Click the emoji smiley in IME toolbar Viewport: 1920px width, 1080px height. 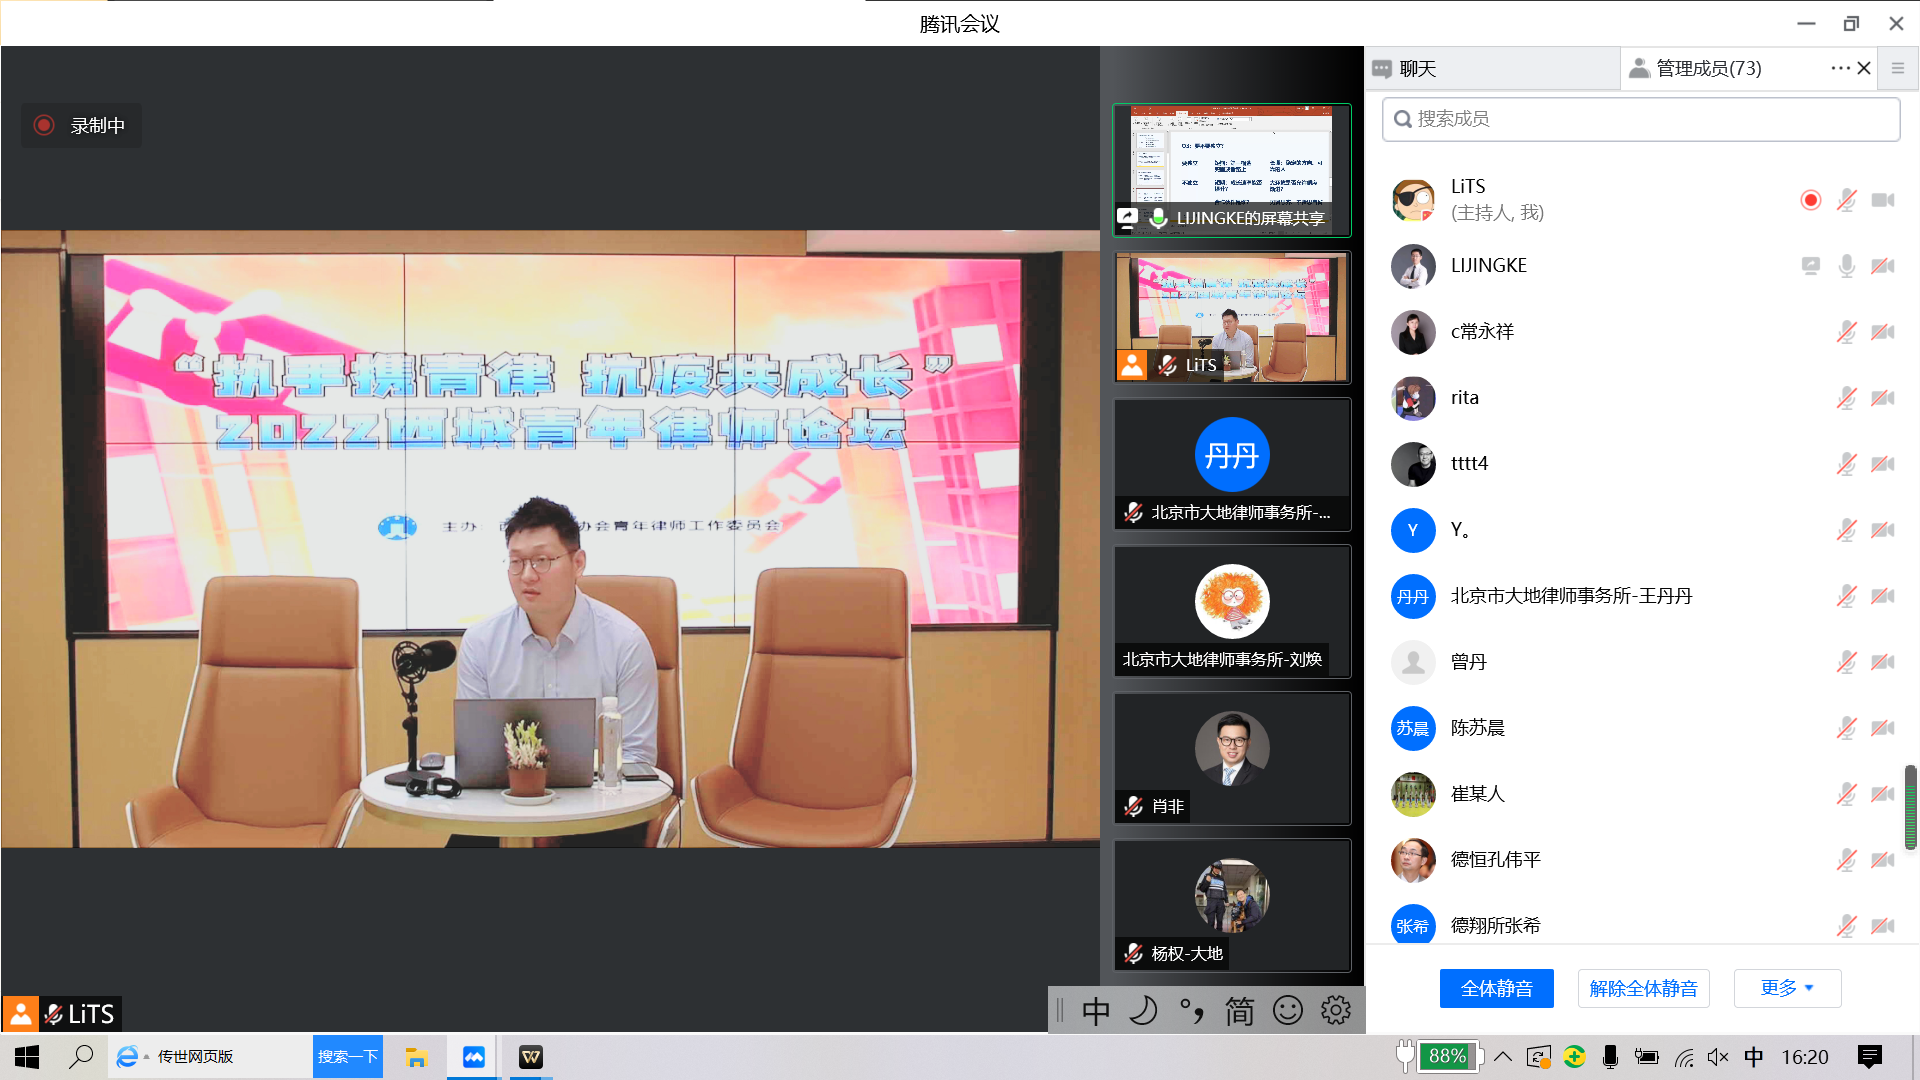pyautogui.click(x=1287, y=1011)
